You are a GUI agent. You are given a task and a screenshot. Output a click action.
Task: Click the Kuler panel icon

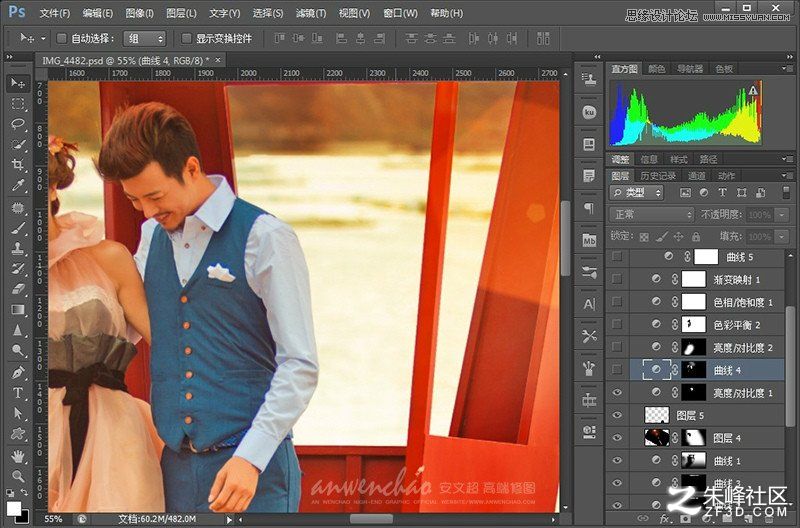589,112
